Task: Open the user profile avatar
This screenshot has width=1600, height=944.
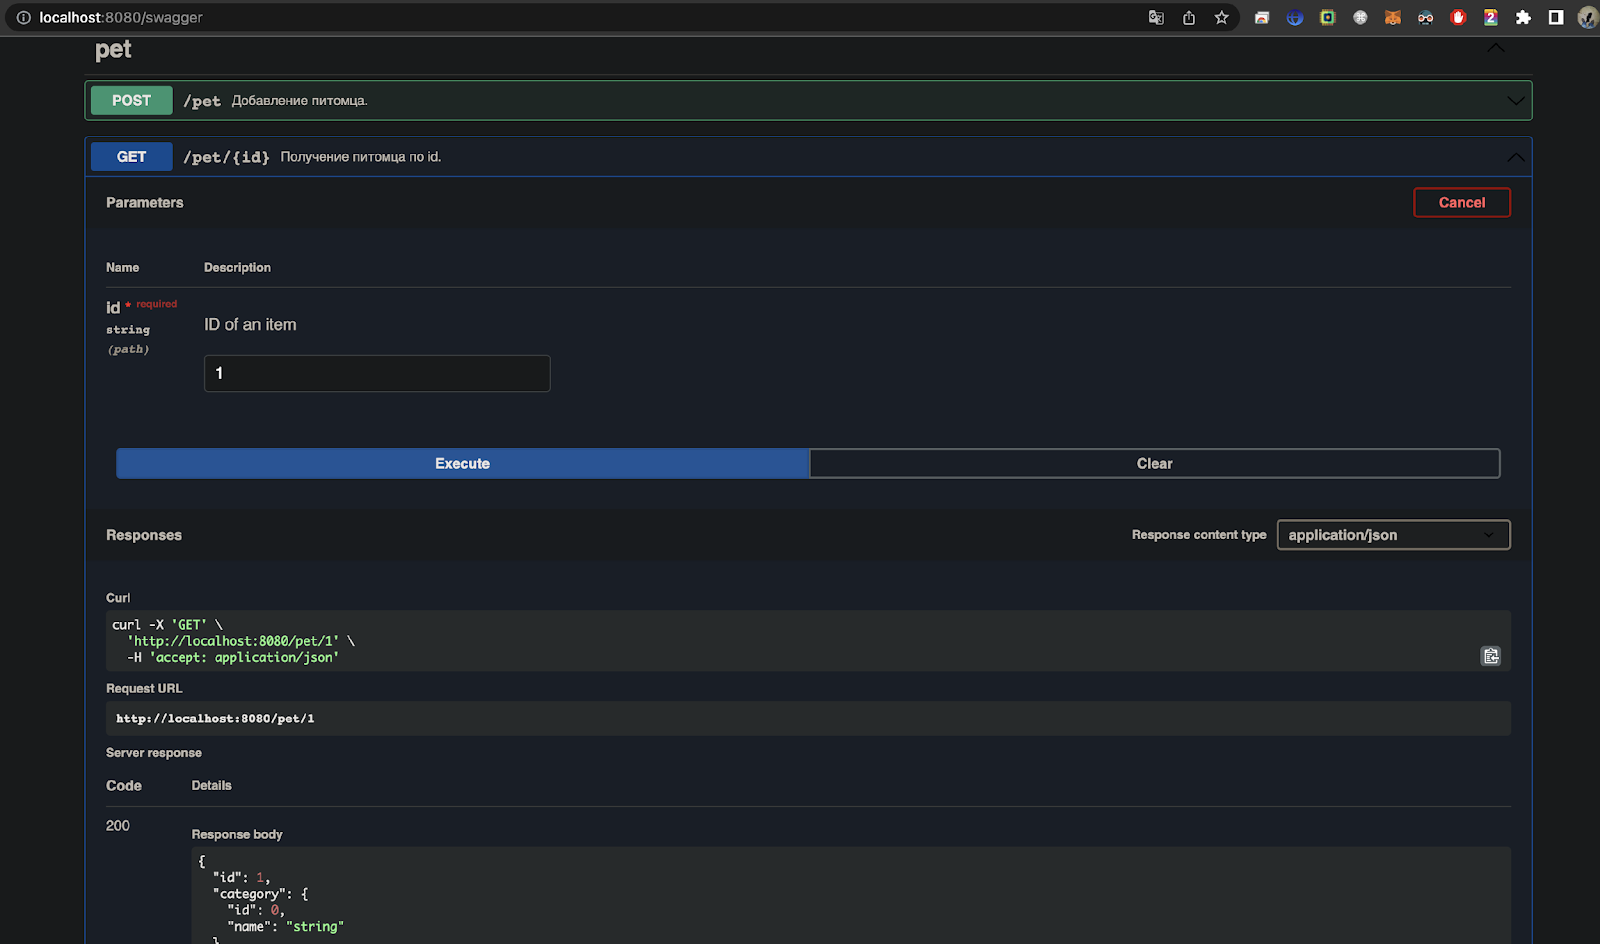Action: 1587,17
